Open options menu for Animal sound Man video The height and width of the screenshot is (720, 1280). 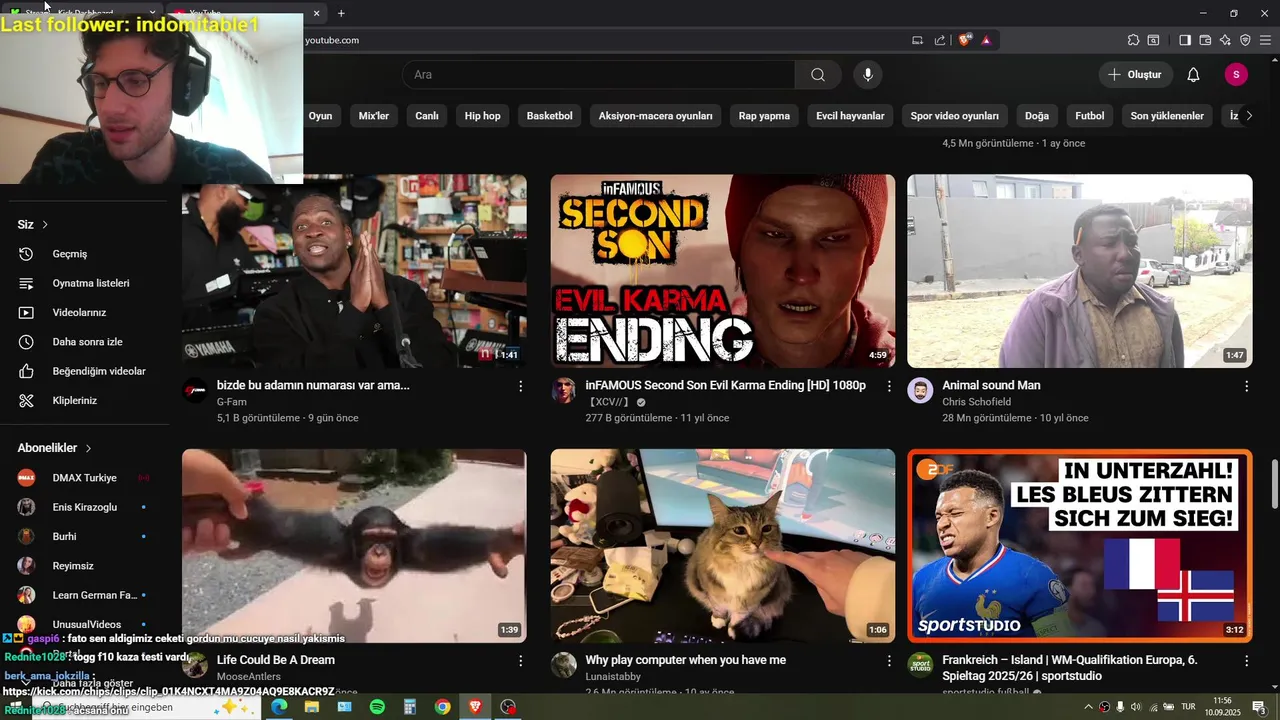[1246, 386]
